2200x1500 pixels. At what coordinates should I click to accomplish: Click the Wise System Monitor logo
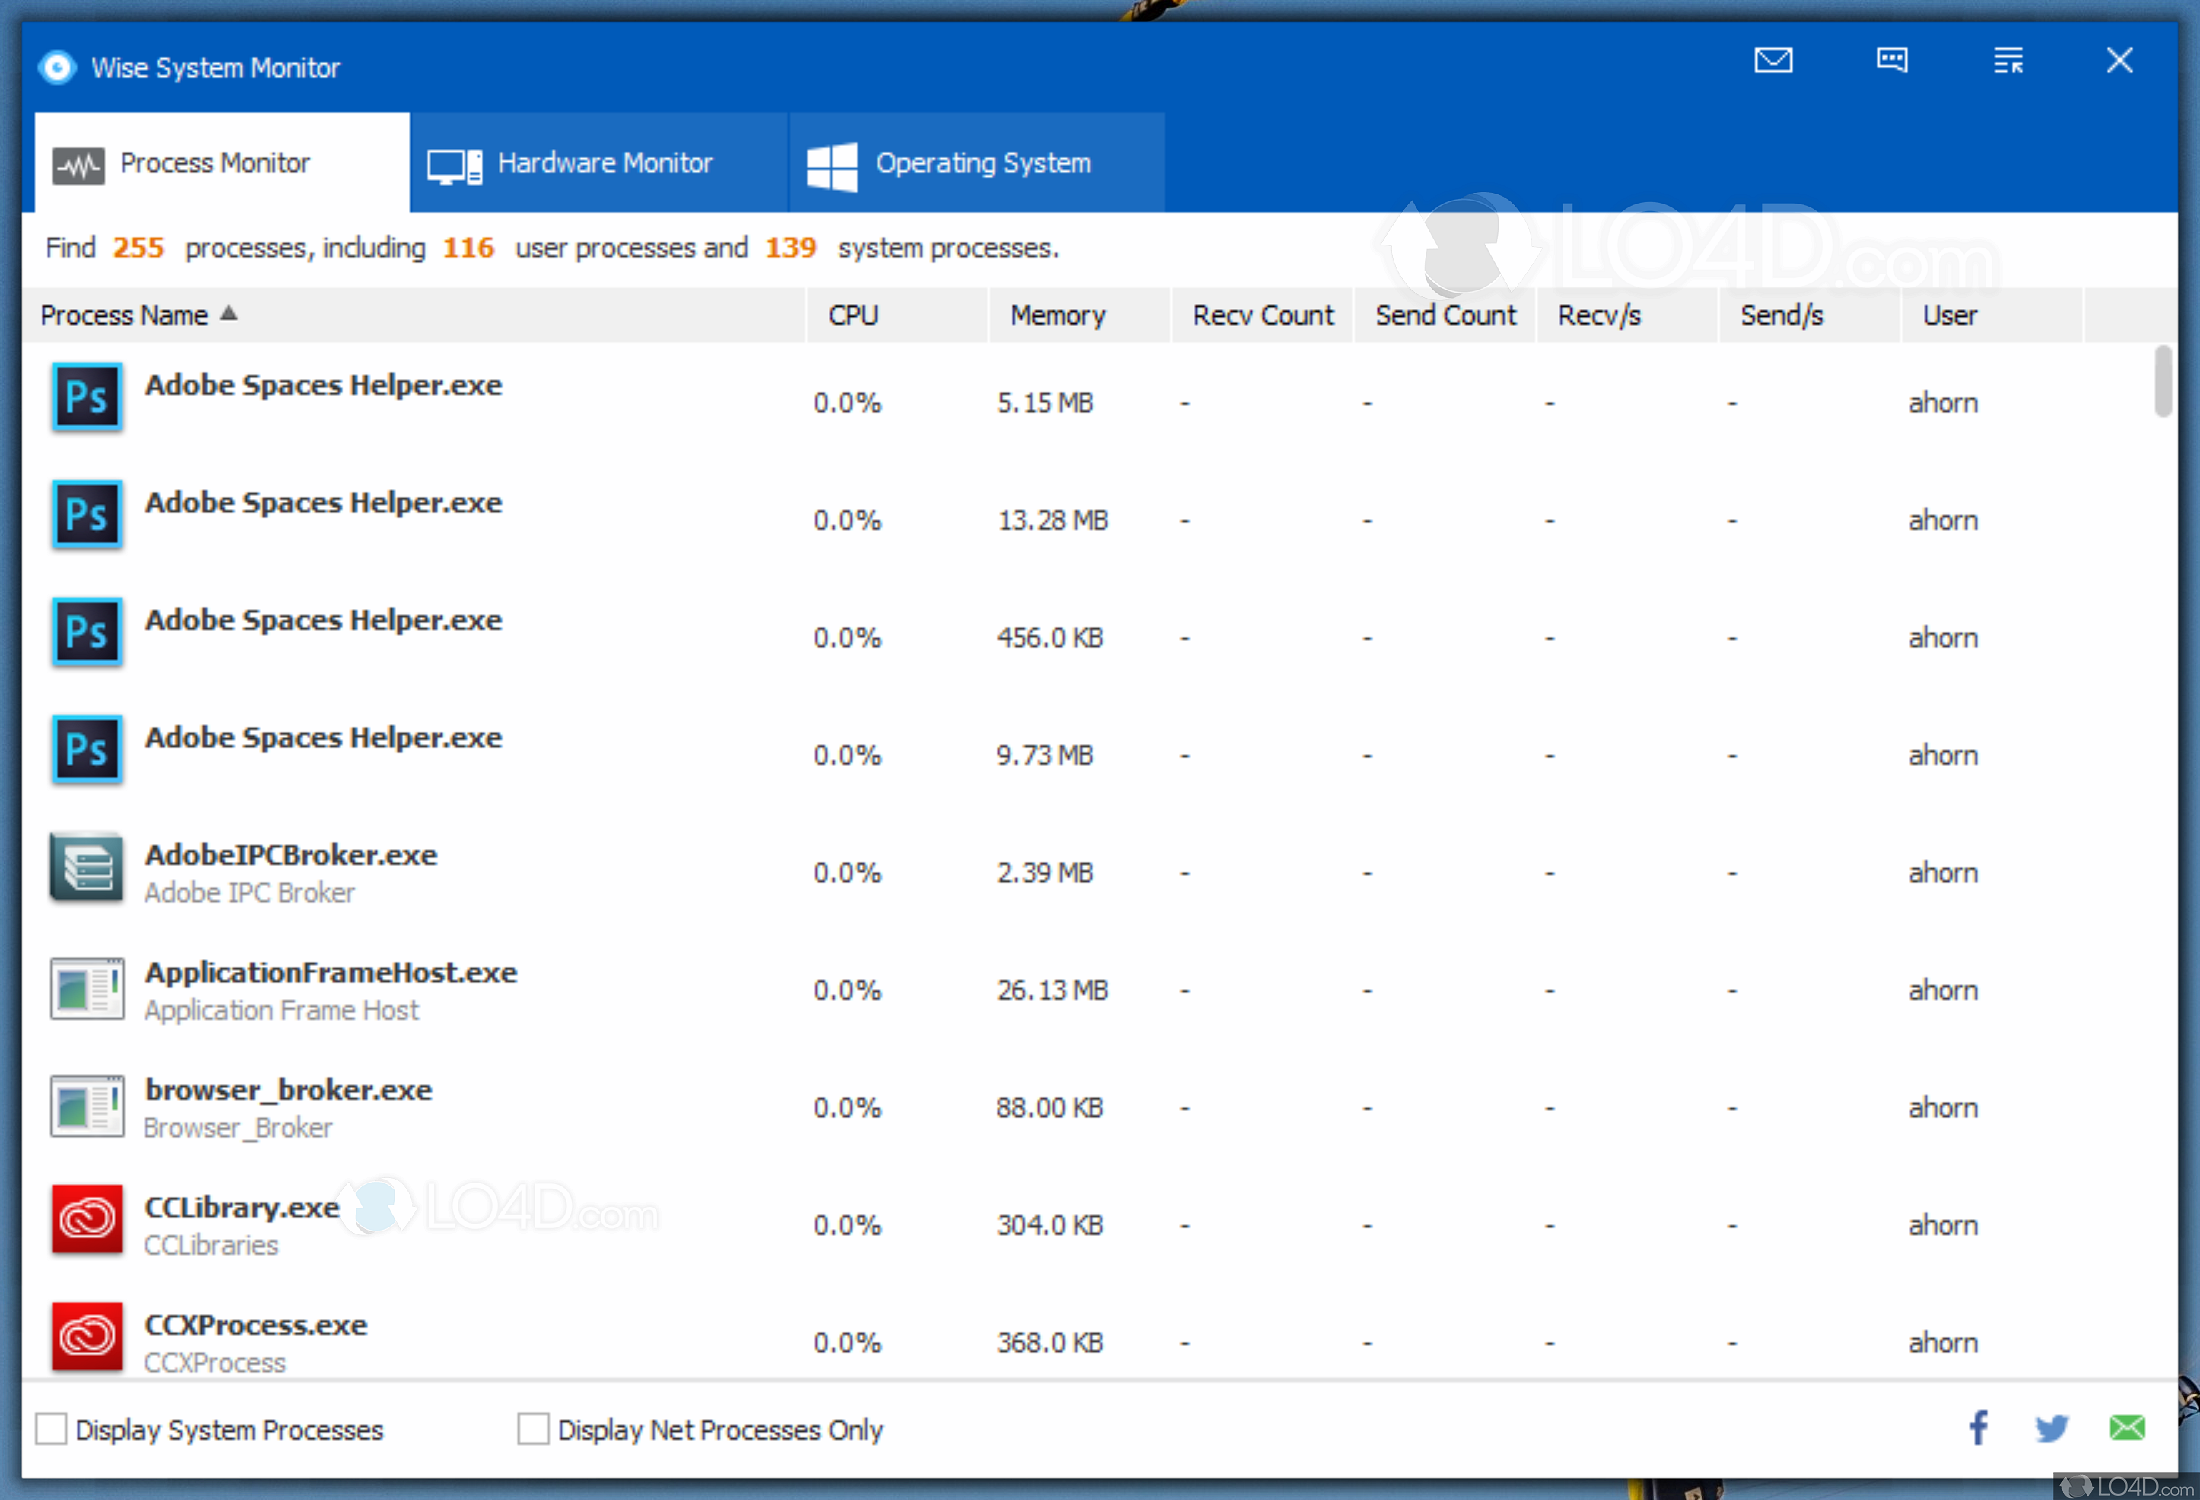pyautogui.click(x=57, y=66)
